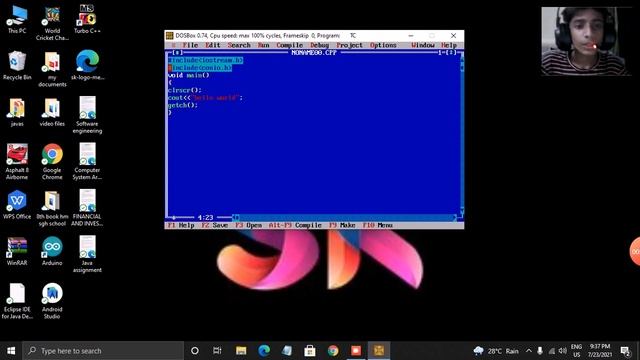The height and width of the screenshot is (360, 640).
Task: Open the Edit menu in Turbo C++
Action: [x=213, y=45]
